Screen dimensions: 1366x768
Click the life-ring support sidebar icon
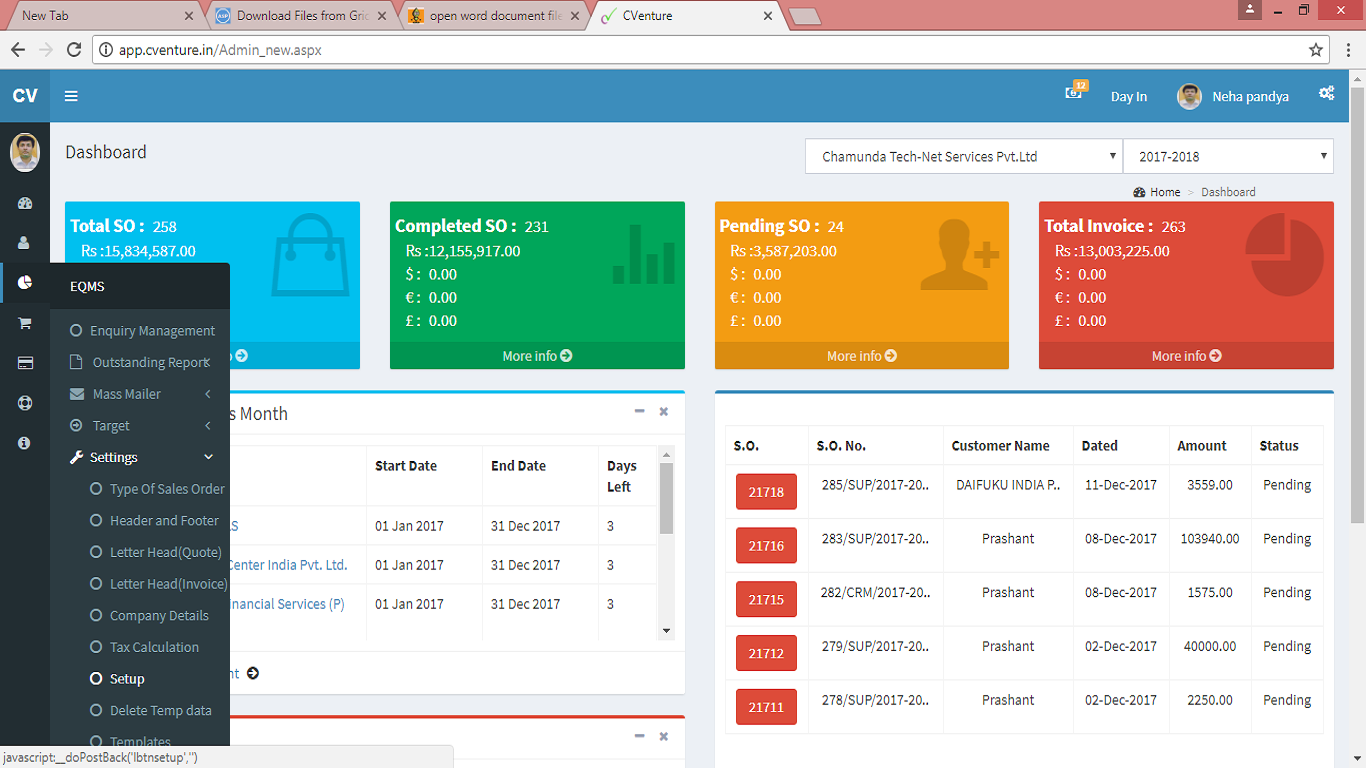pyautogui.click(x=25, y=403)
